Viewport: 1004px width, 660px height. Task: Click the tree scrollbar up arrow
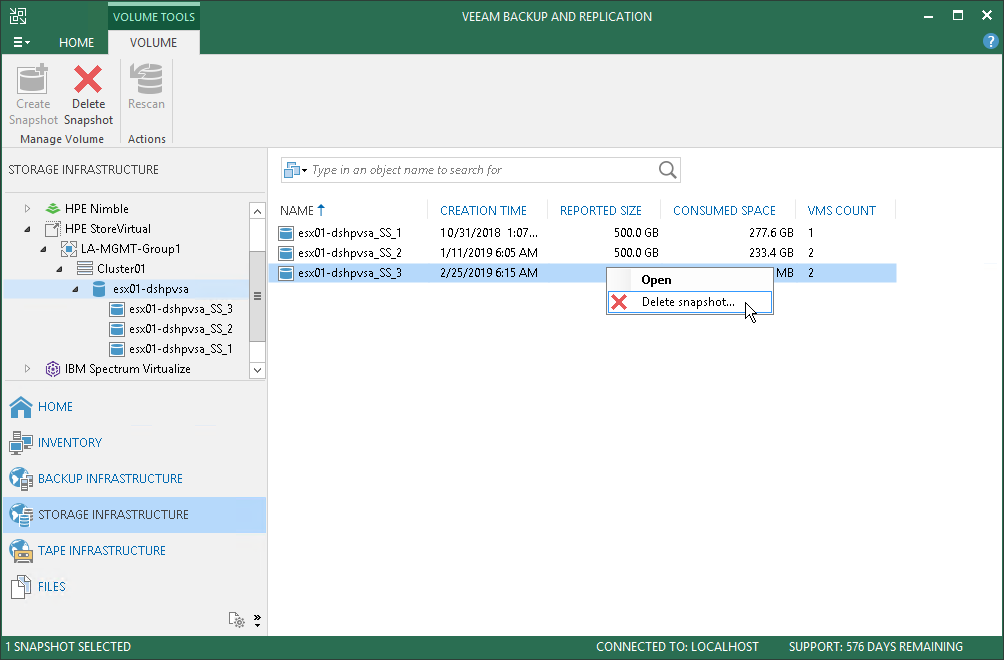(x=257, y=211)
